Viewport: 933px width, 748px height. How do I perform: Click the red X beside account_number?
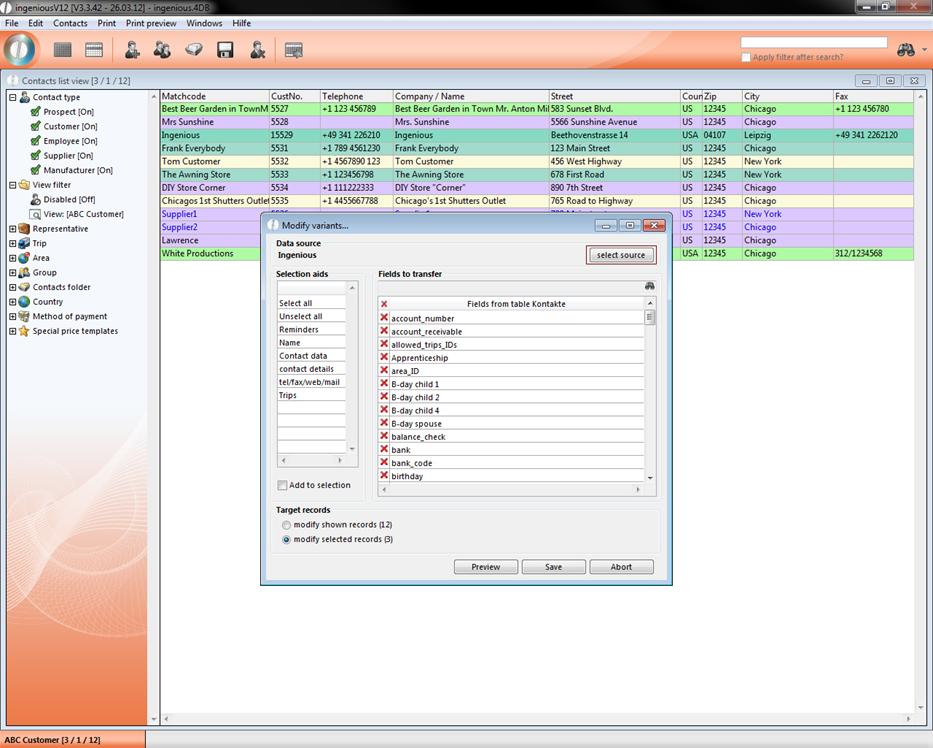(x=384, y=318)
